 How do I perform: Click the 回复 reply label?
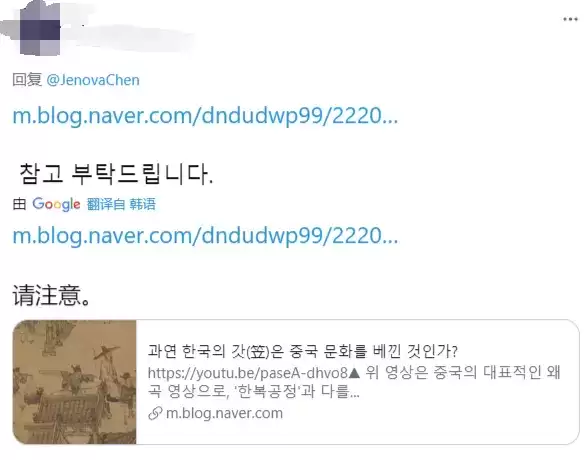coord(27,80)
